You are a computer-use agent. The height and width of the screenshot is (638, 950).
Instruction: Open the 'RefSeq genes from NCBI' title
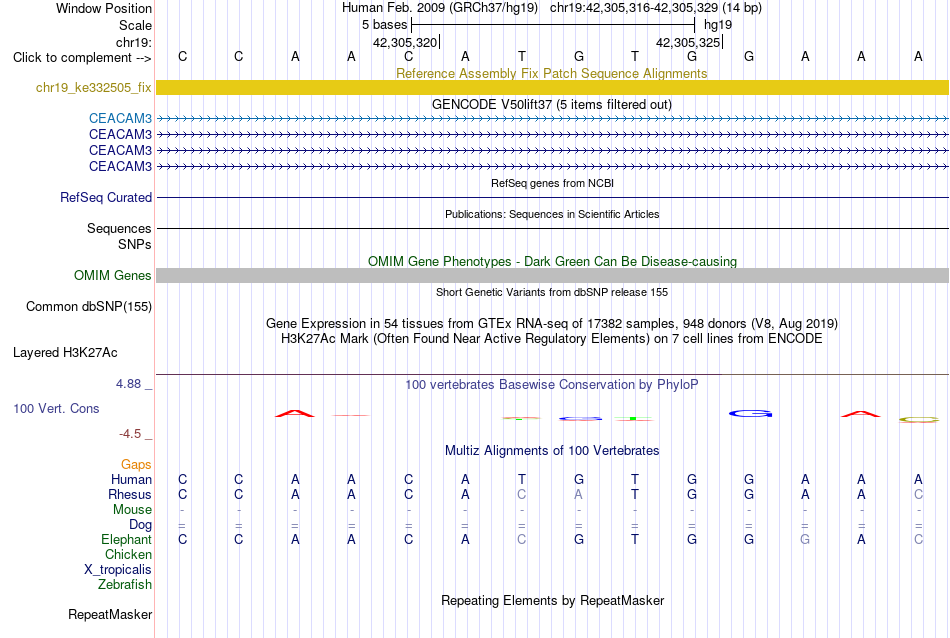pyautogui.click(x=552, y=183)
